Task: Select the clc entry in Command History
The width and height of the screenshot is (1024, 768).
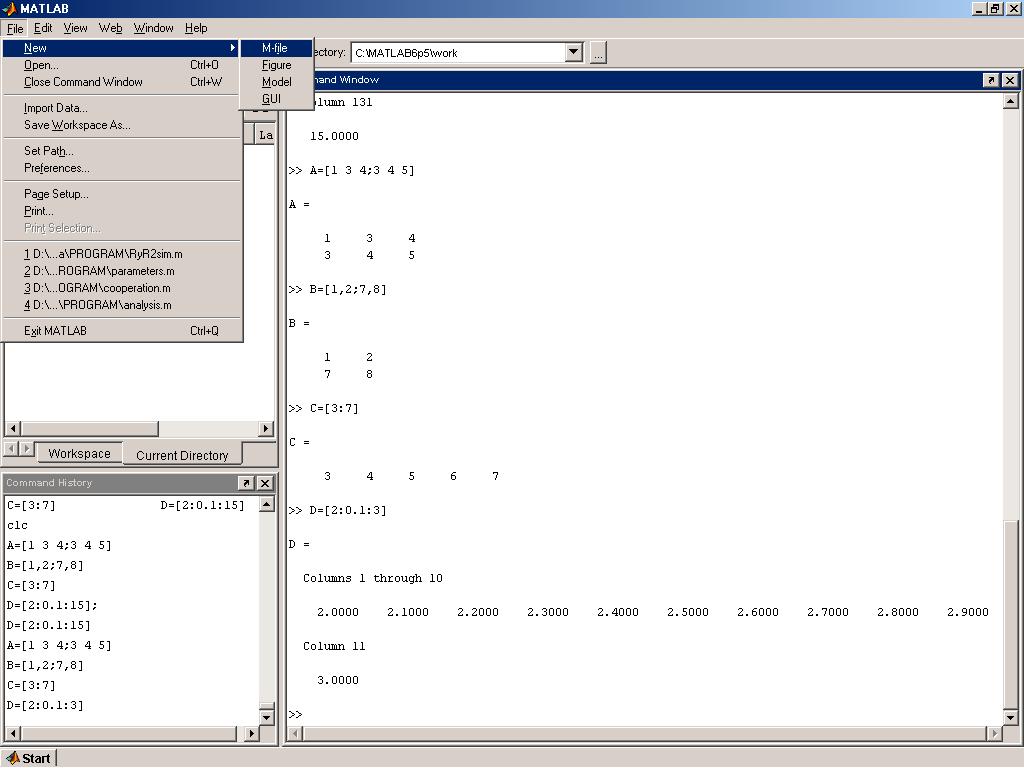Action: click(x=18, y=525)
